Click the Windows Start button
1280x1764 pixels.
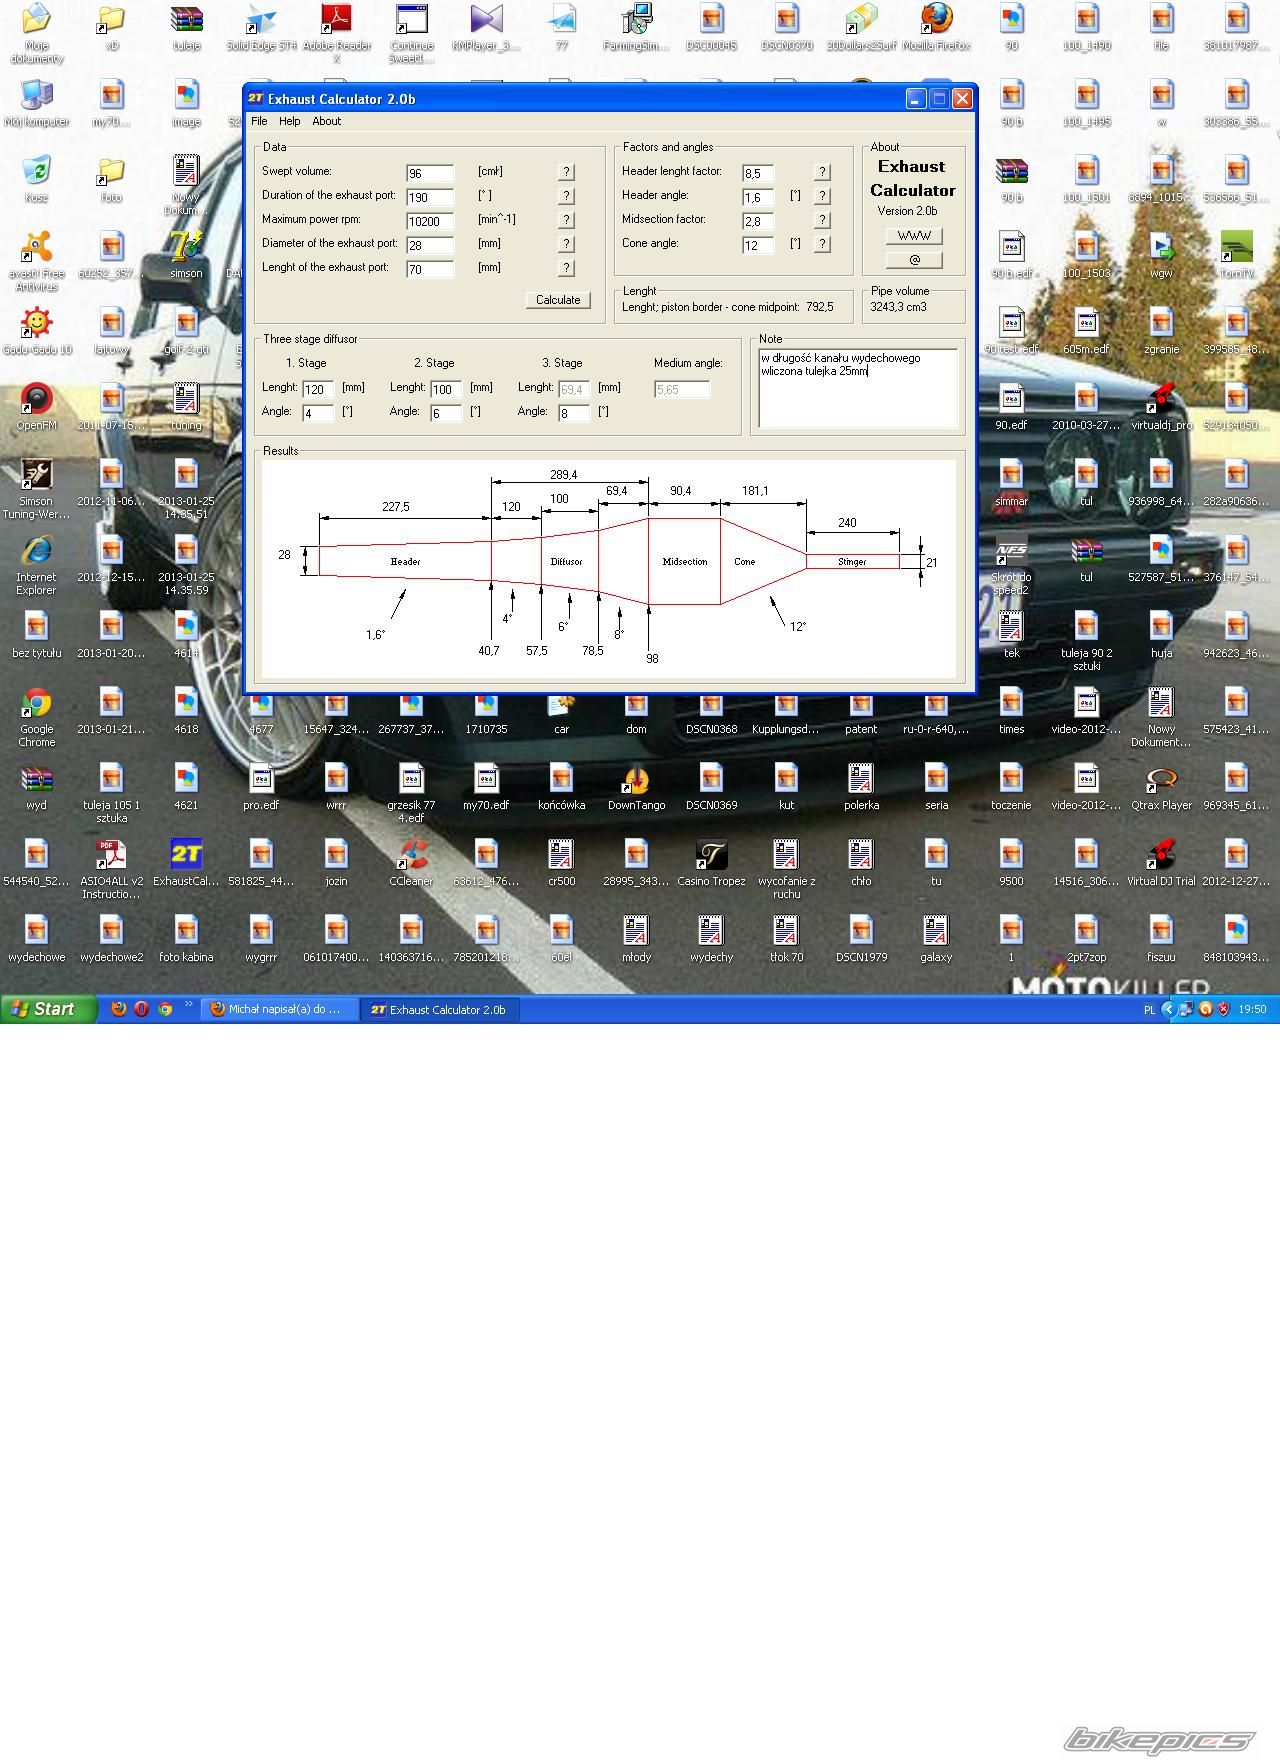48,1009
